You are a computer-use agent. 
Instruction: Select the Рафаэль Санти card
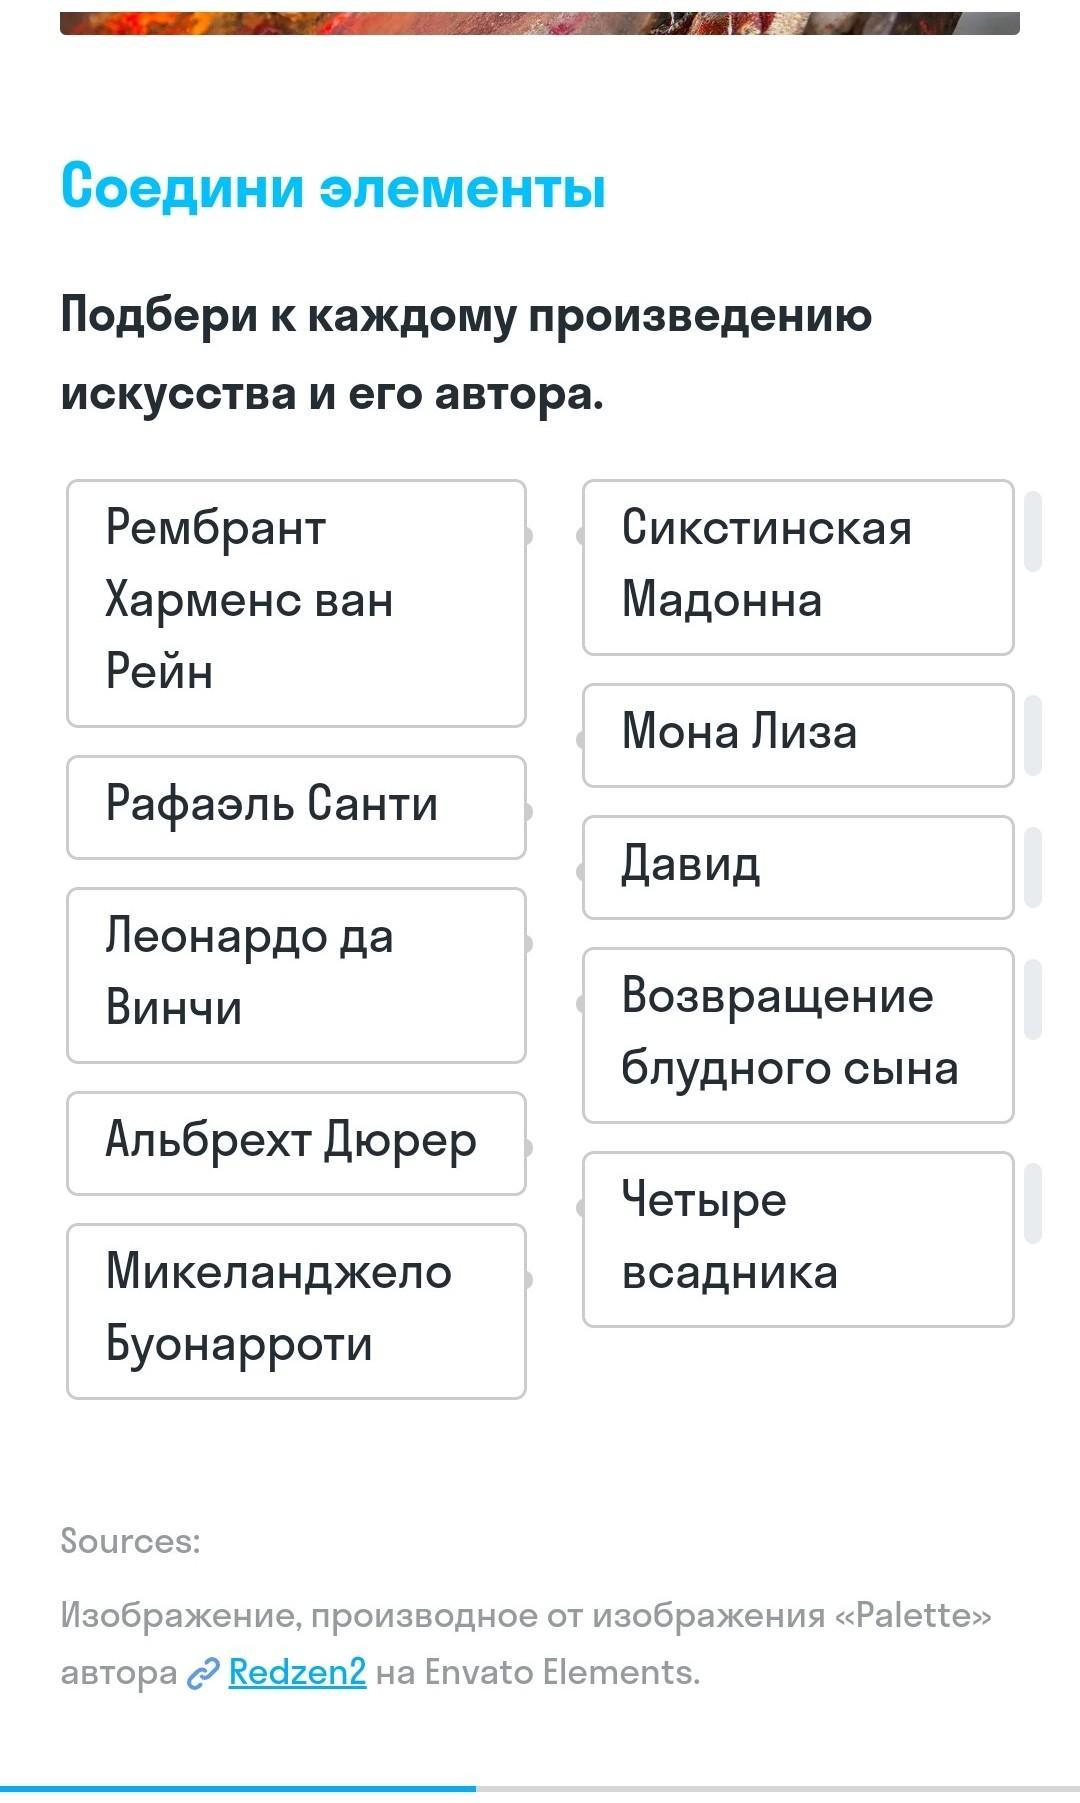point(296,807)
